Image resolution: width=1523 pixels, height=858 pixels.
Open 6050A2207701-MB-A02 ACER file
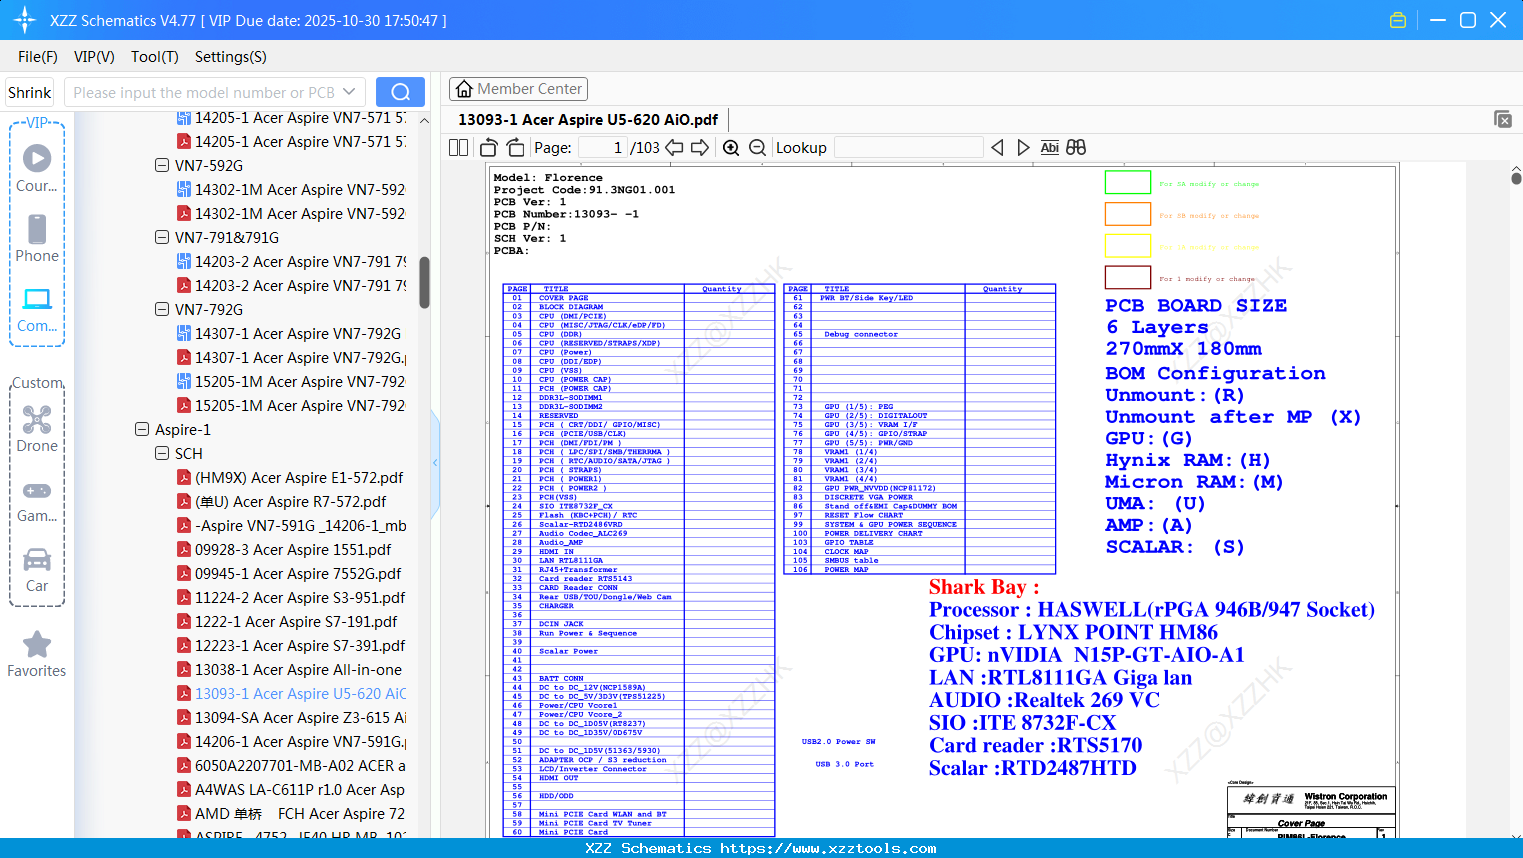click(x=300, y=765)
